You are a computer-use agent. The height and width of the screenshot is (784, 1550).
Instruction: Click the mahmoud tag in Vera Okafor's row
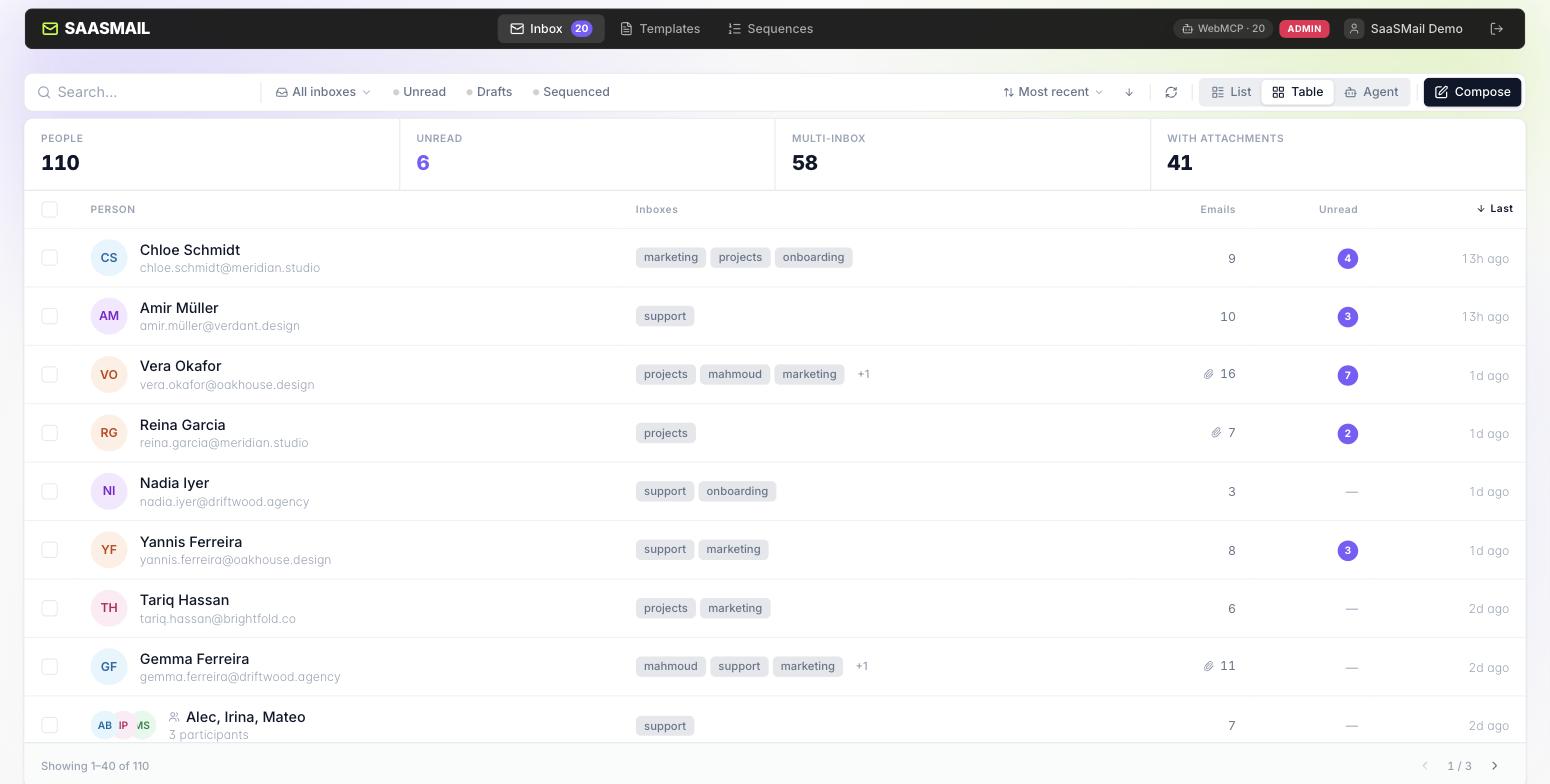pyautogui.click(x=735, y=374)
